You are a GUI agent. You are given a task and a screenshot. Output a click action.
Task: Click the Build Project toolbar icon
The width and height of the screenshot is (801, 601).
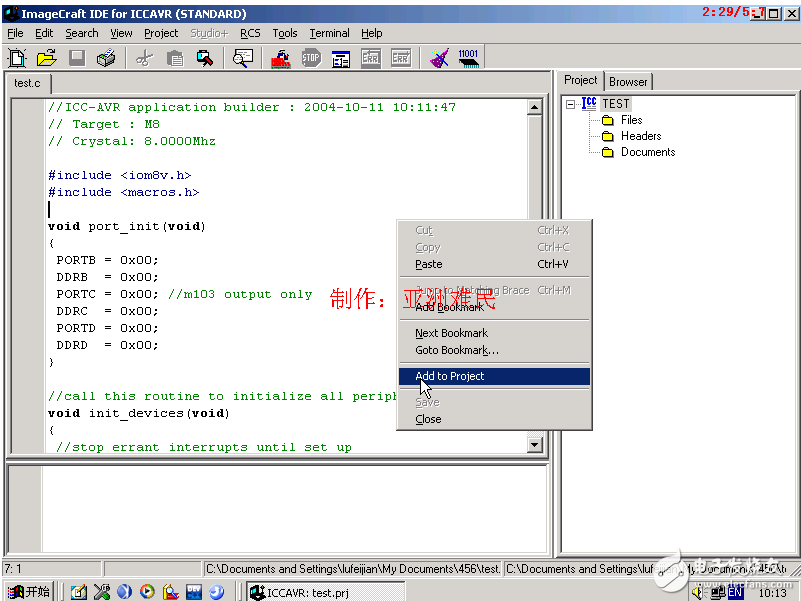[281, 58]
